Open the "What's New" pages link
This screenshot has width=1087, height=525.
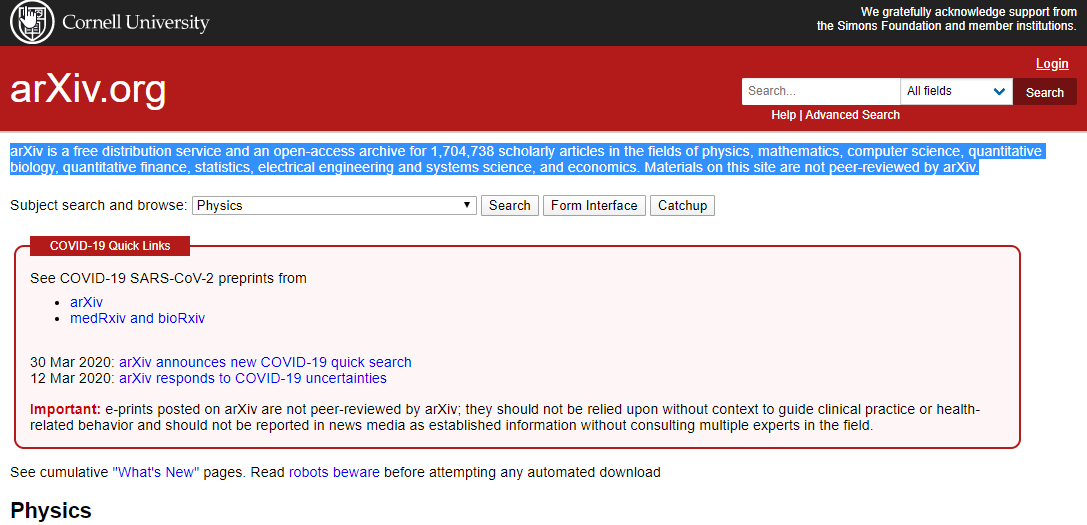tap(155, 473)
